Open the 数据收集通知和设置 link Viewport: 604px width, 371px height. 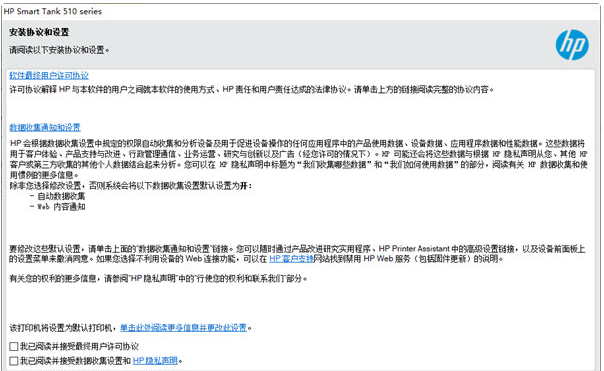[45, 127]
